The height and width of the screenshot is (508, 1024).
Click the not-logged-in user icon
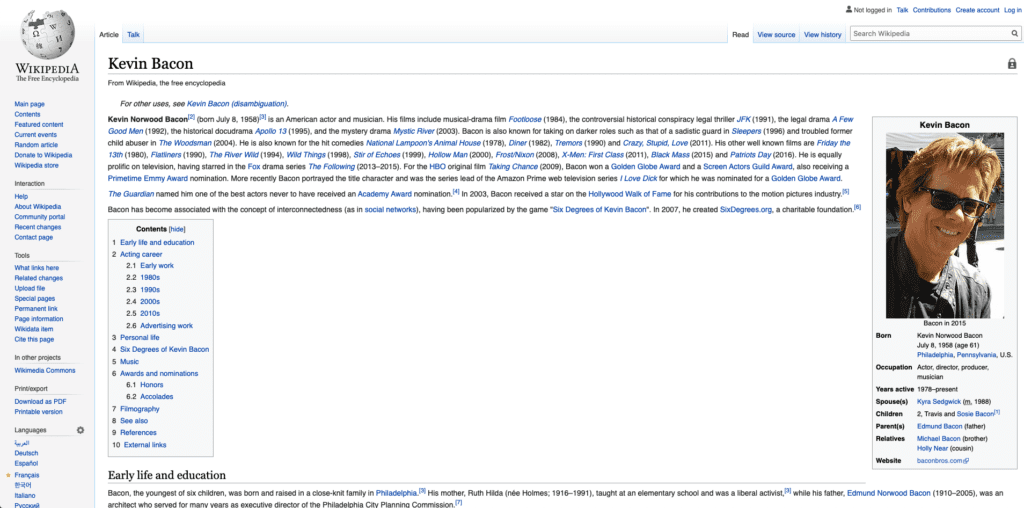point(848,10)
